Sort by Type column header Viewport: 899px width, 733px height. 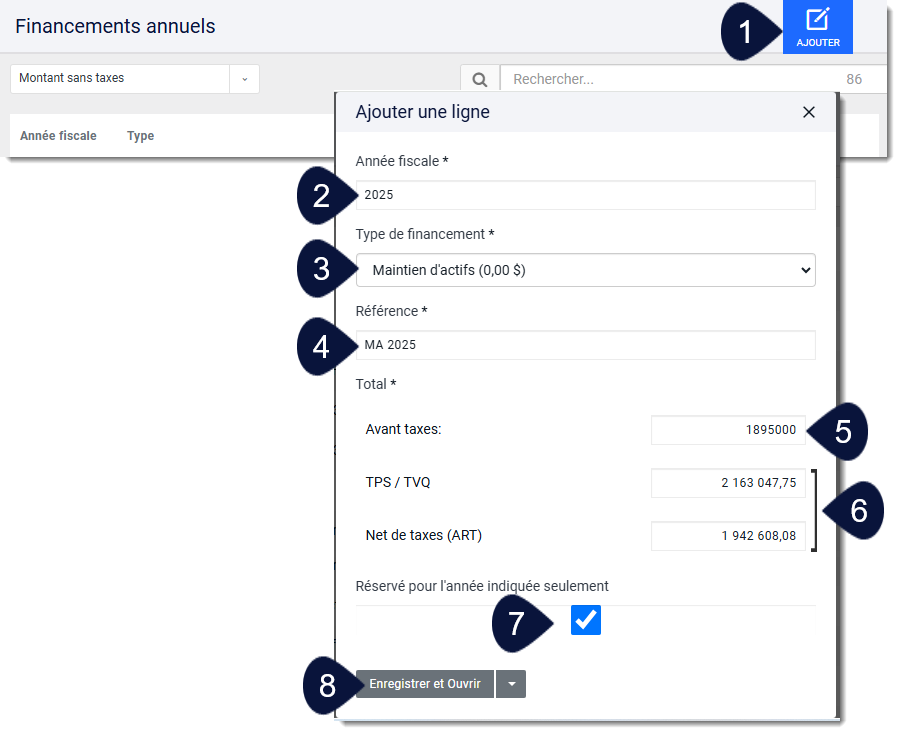(140, 136)
